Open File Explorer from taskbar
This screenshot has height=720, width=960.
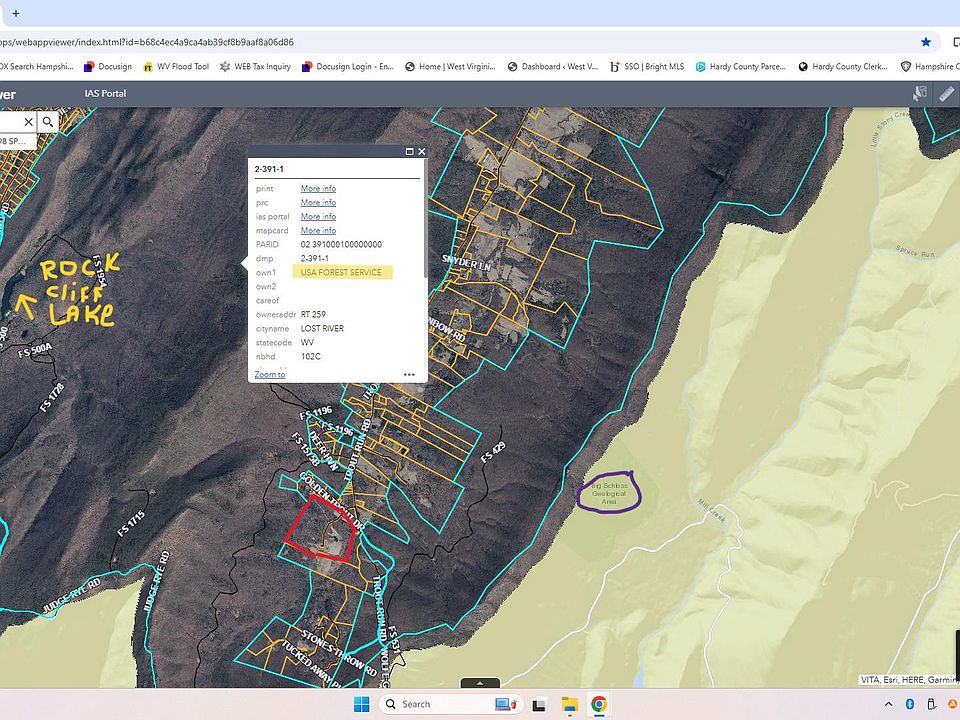569,704
